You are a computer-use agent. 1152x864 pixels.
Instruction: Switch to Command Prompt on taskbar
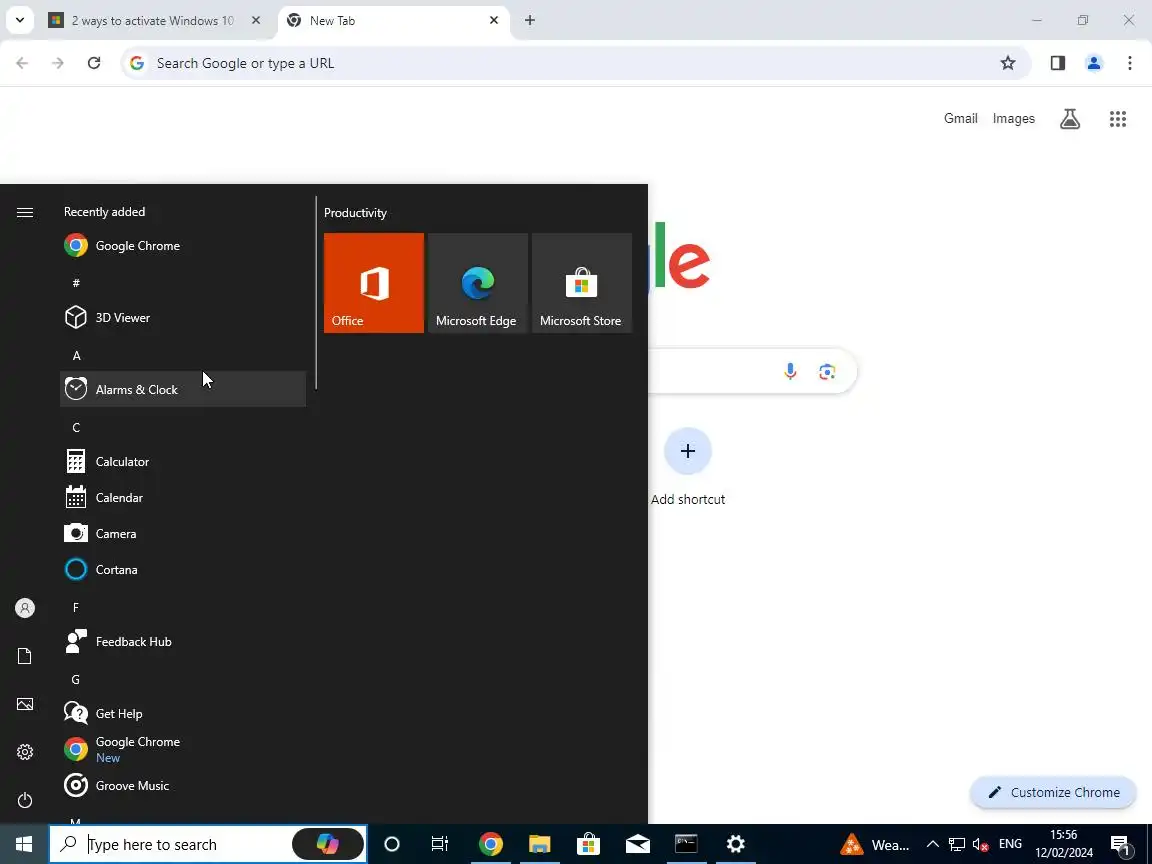point(686,844)
